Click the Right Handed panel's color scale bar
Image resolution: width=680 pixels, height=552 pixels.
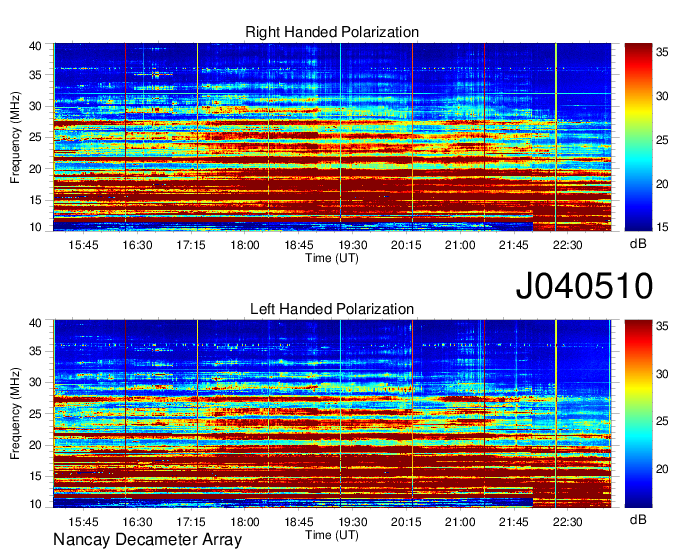coord(638,137)
